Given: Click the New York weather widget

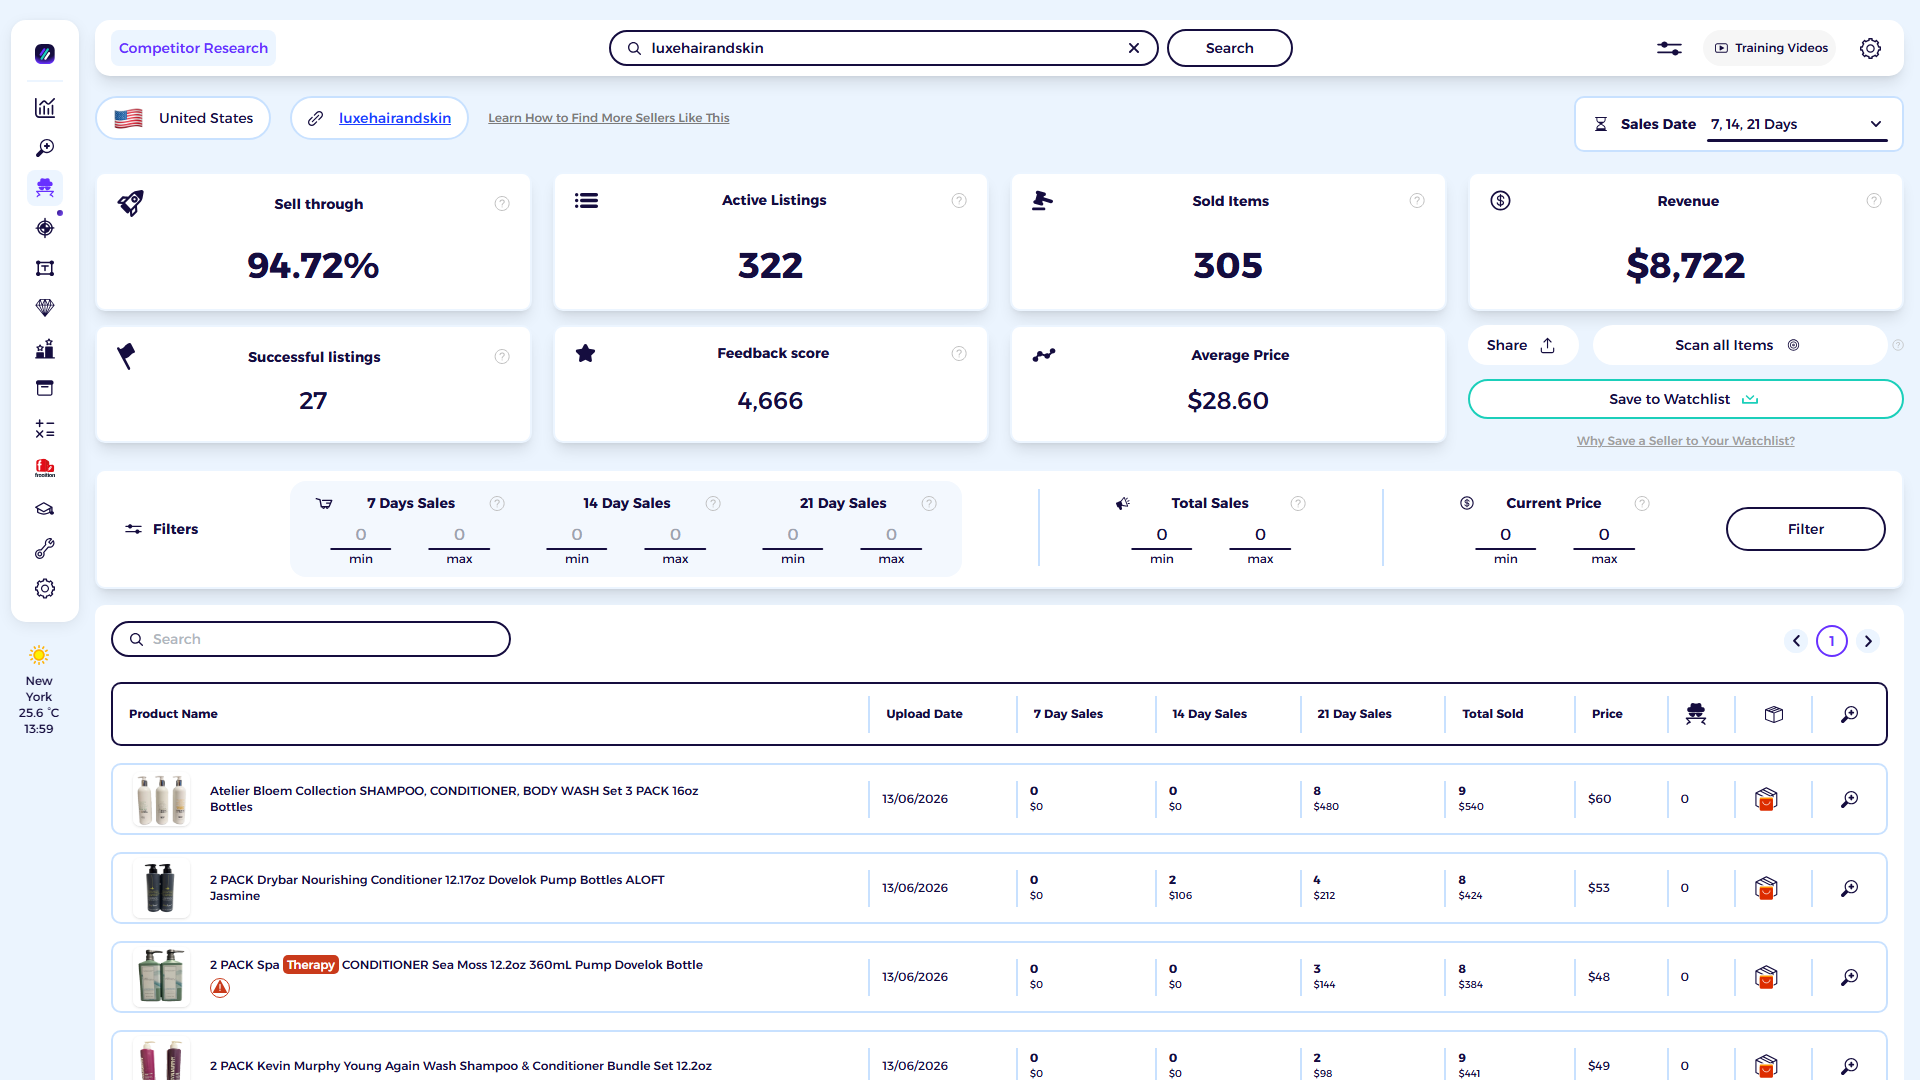Looking at the screenshot, I should pos(39,691).
